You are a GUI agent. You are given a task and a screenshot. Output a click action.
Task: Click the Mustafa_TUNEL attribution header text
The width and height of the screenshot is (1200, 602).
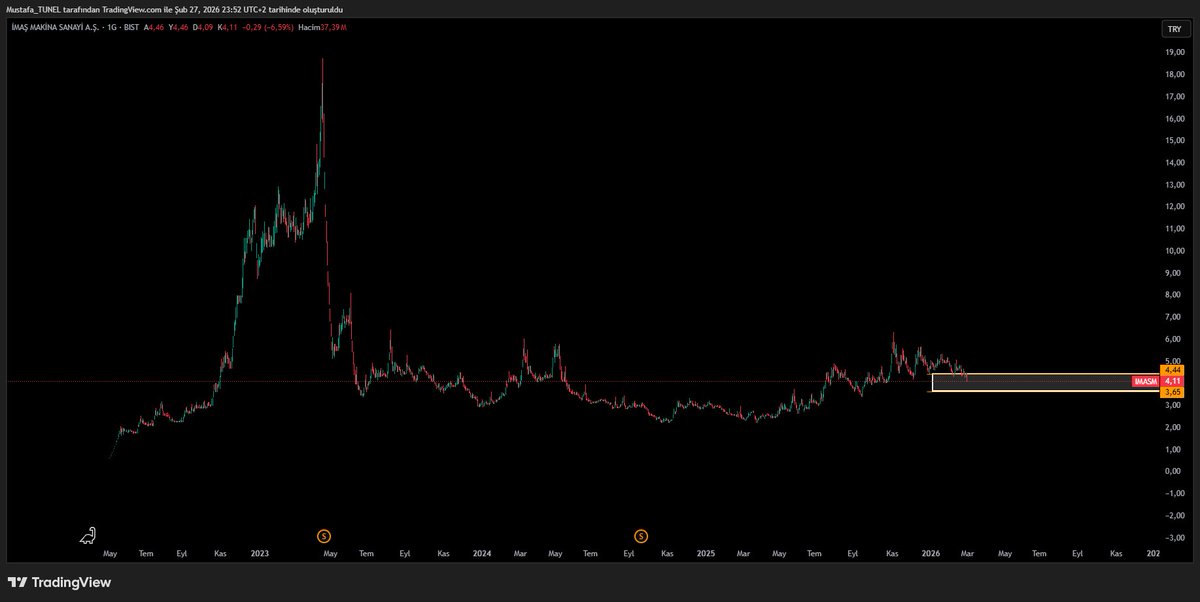[x=175, y=9]
